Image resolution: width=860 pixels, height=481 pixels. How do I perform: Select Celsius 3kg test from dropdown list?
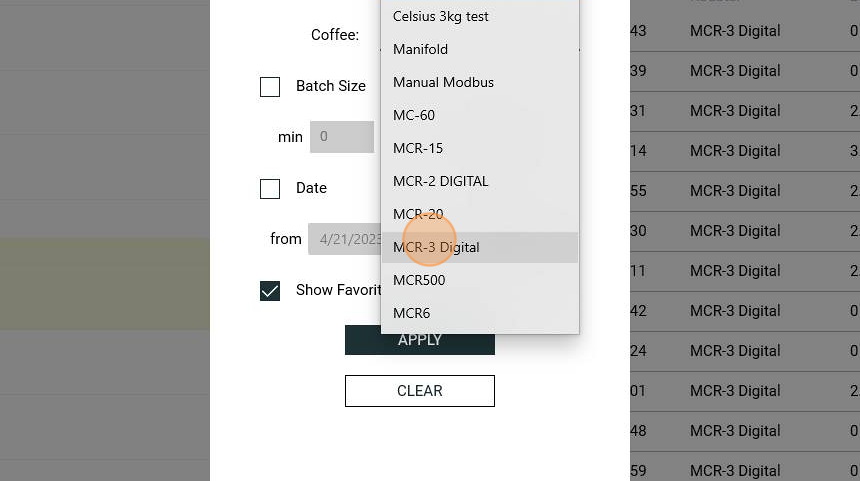(x=480, y=16)
